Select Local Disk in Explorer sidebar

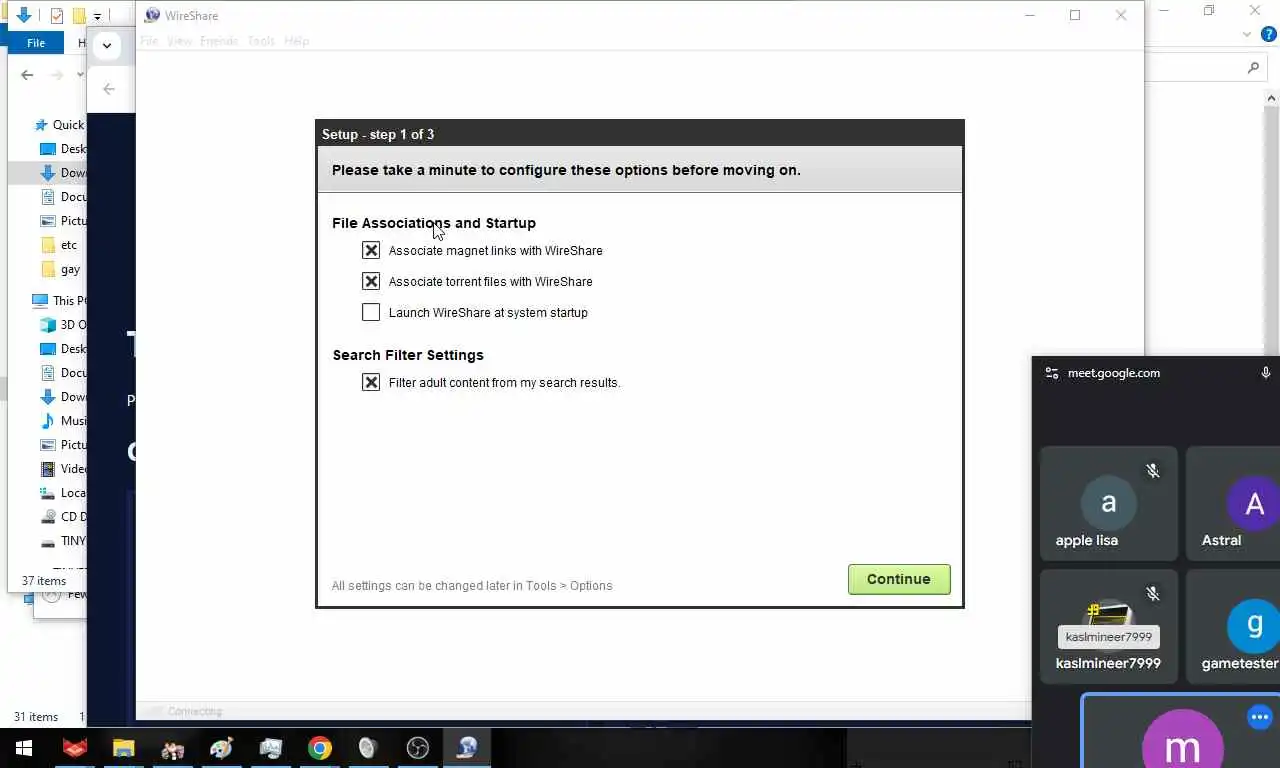tap(63, 493)
